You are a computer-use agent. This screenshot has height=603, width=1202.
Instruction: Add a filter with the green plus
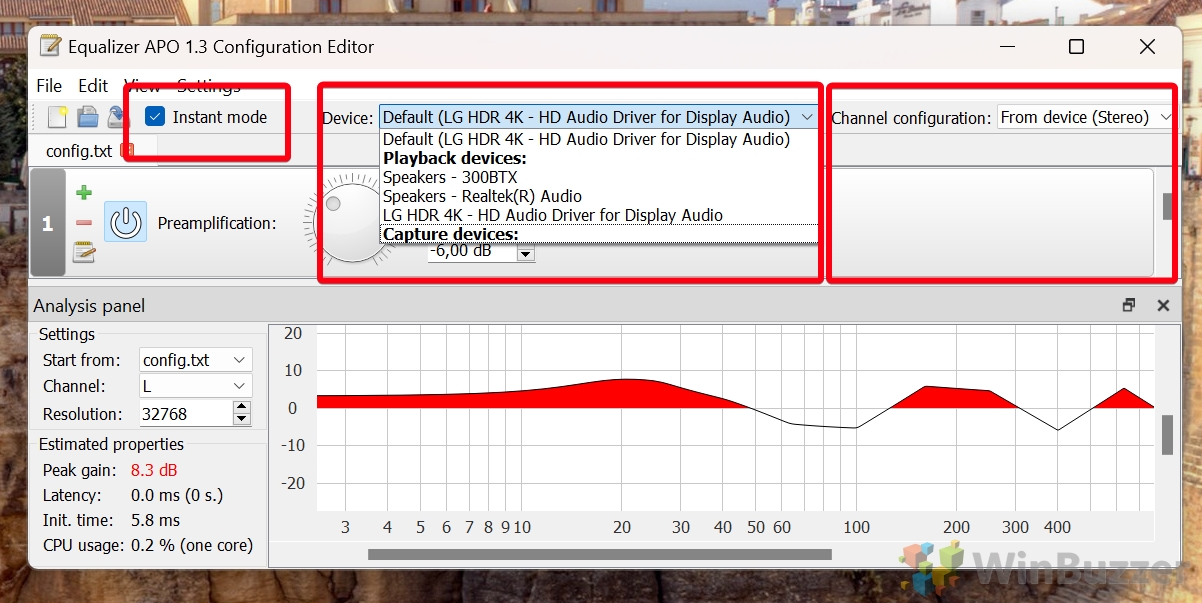pyautogui.click(x=84, y=193)
